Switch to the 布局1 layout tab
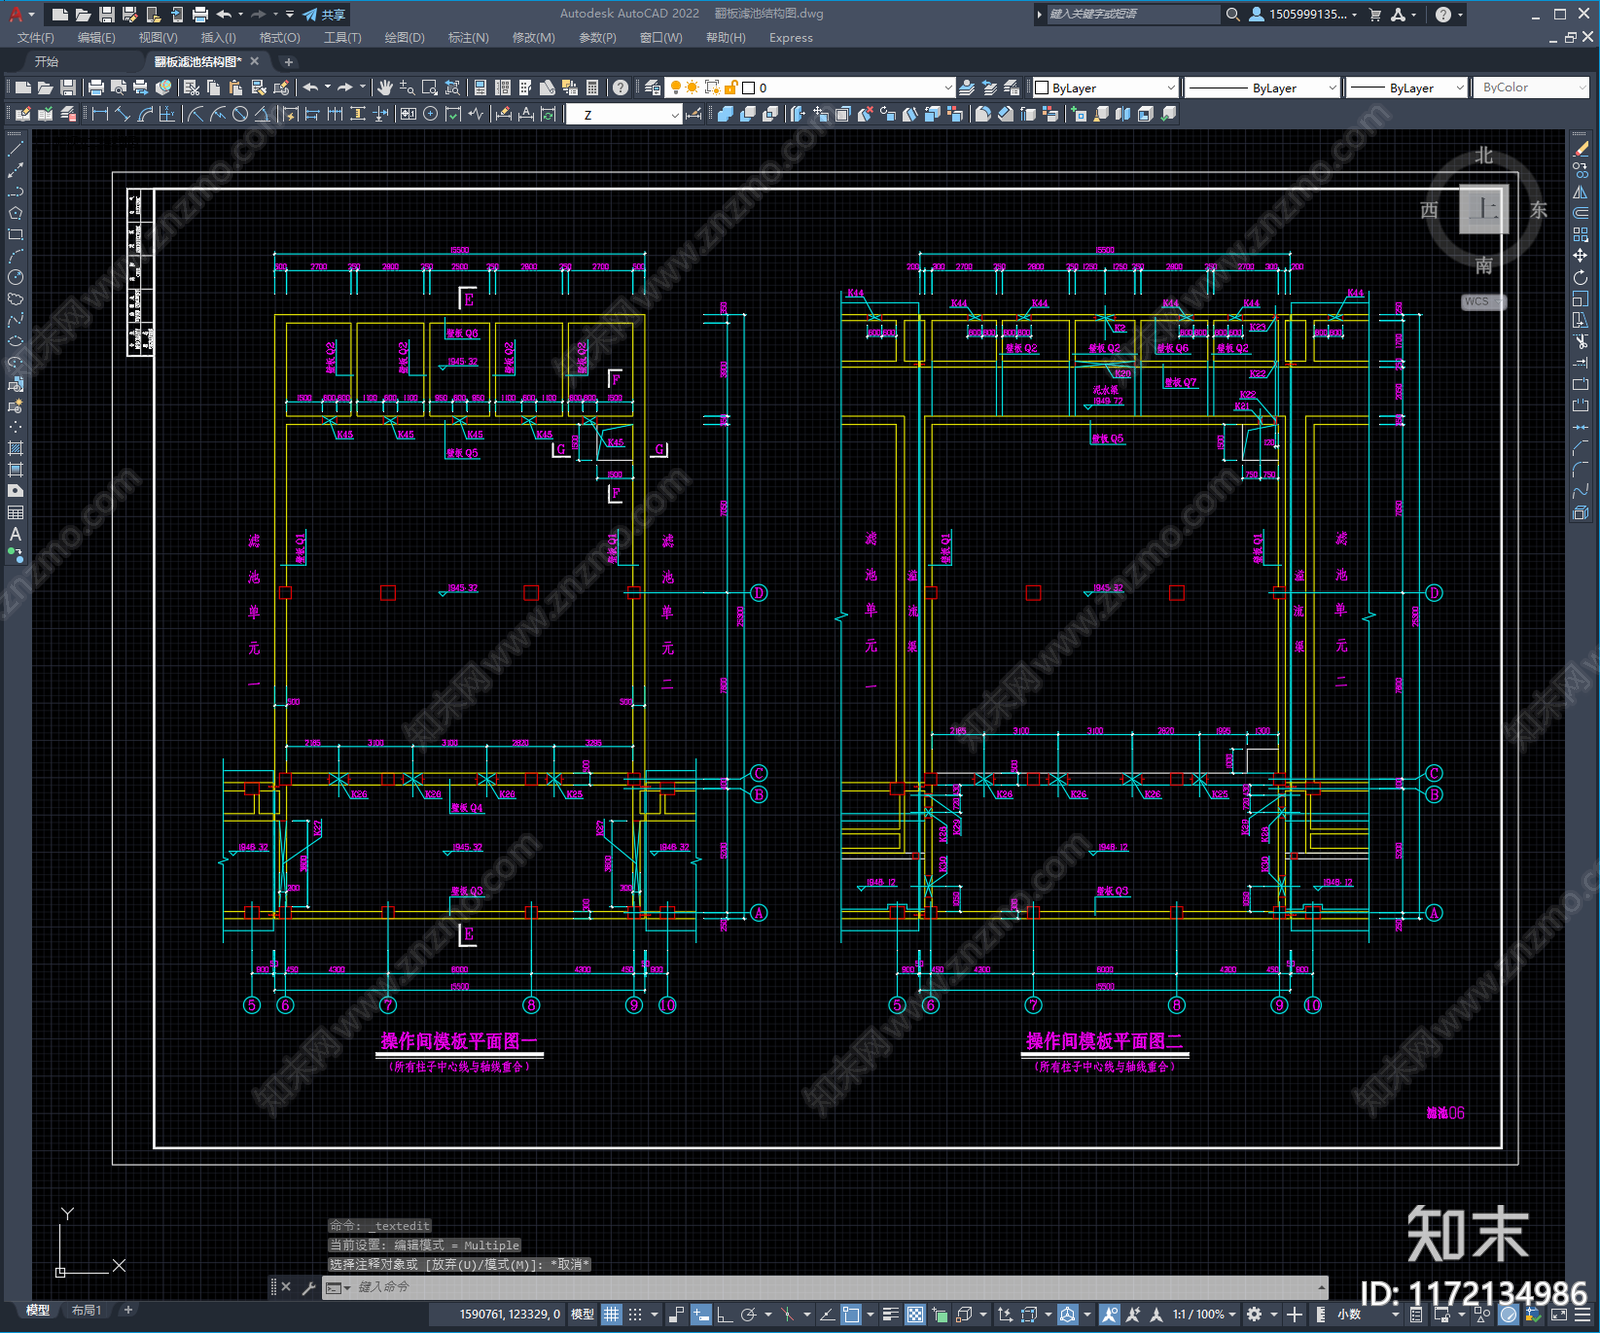The height and width of the screenshot is (1333, 1600). point(86,1310)
